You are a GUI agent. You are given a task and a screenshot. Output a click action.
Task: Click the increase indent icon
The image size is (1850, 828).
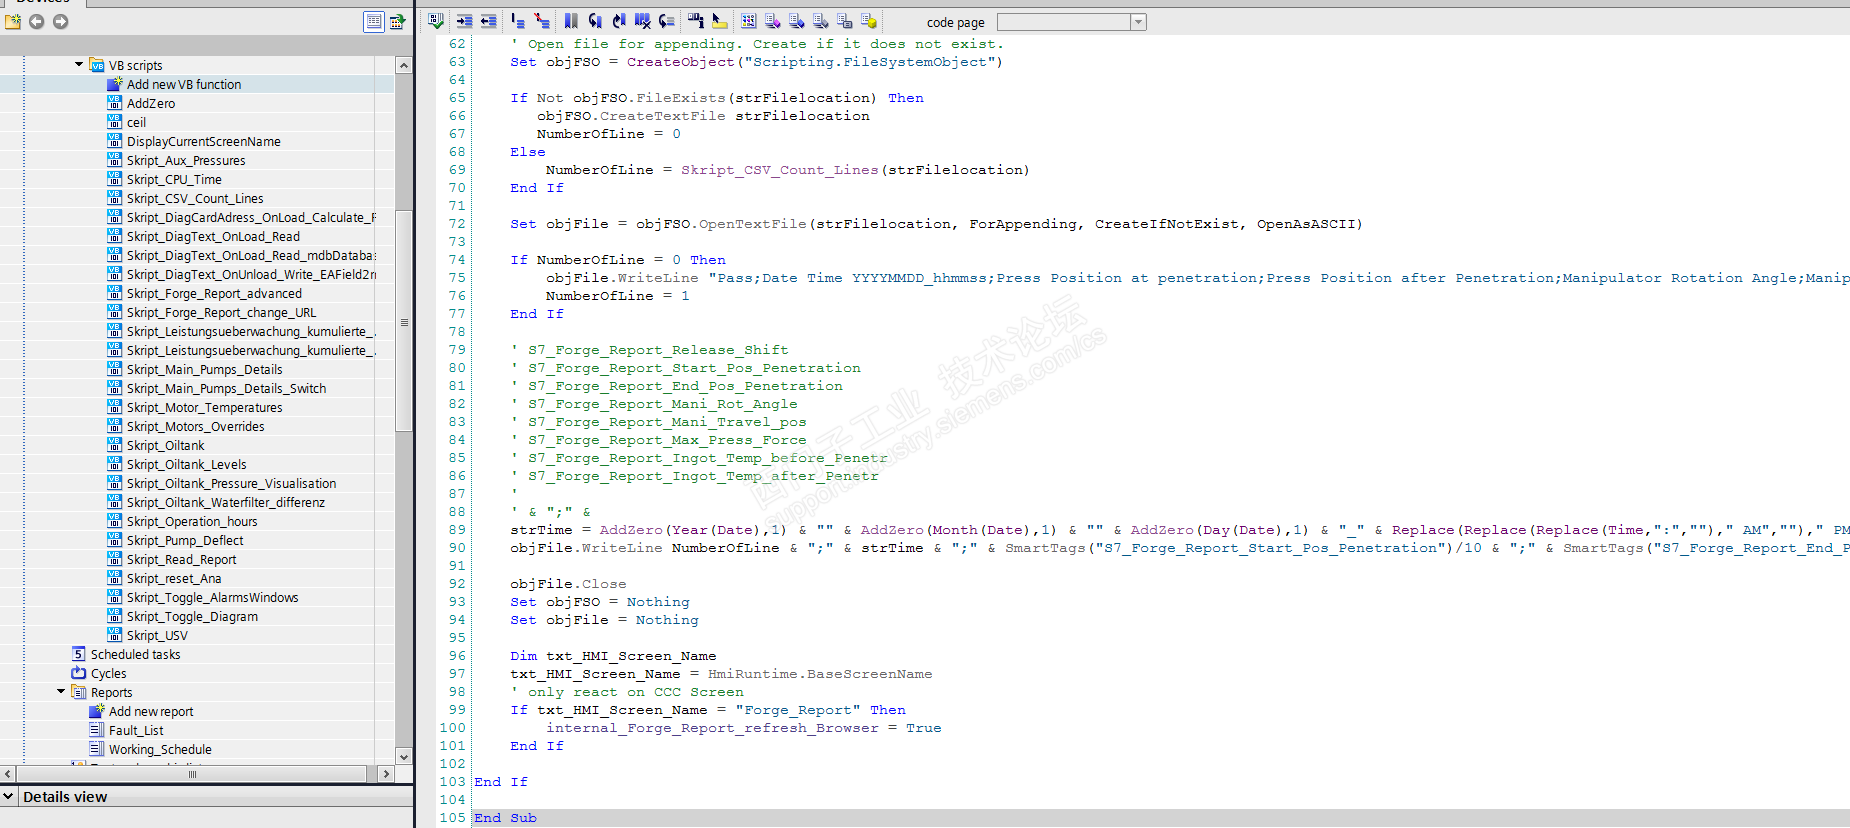click(x=465, y=21)
